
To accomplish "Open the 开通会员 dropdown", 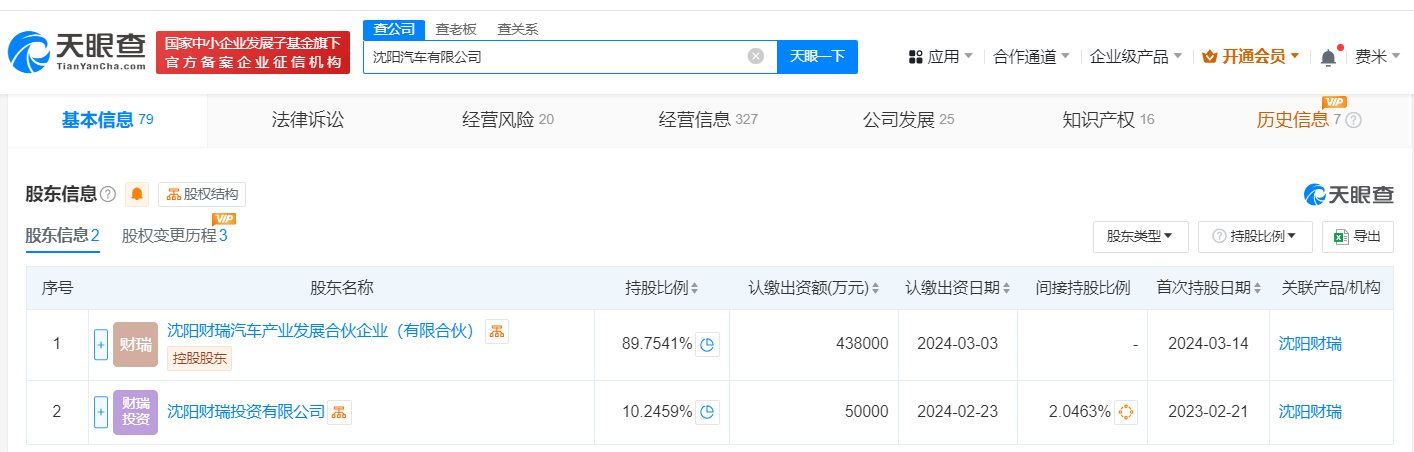I will [x=1250, y=57].
